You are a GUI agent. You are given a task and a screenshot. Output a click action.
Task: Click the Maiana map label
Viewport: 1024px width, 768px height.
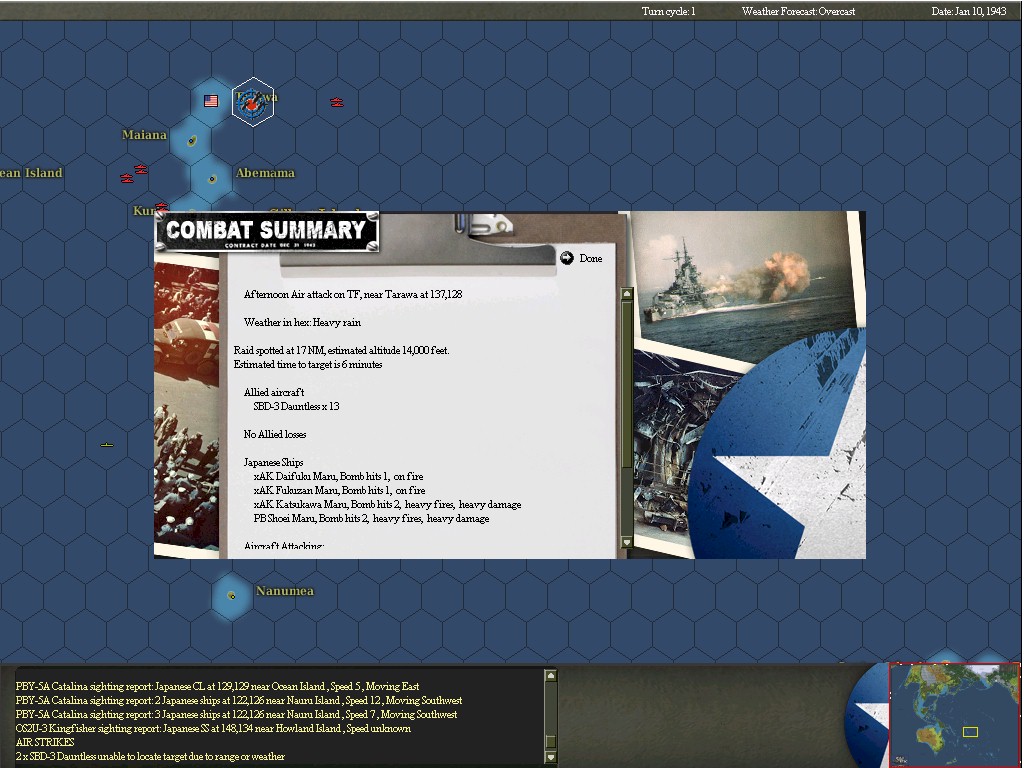tap(144, 135)
